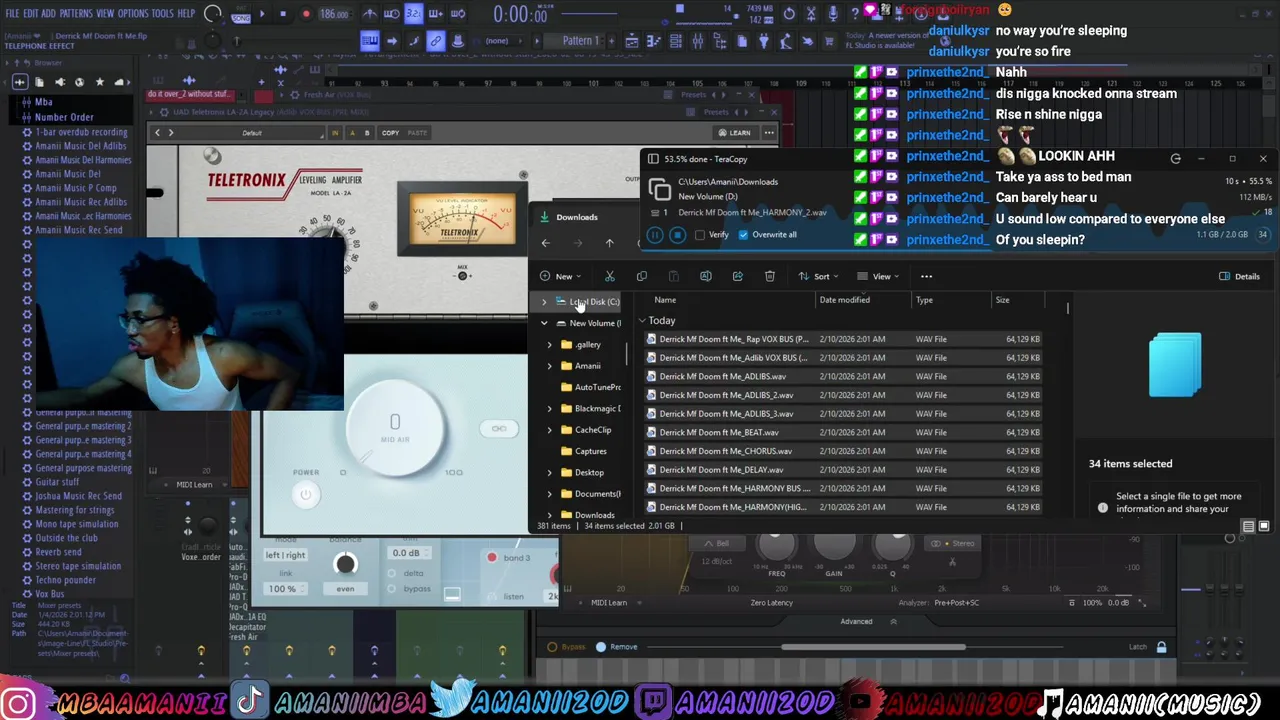
Task: Toggle the Latch lock icon
Action: click(1161, 647)
